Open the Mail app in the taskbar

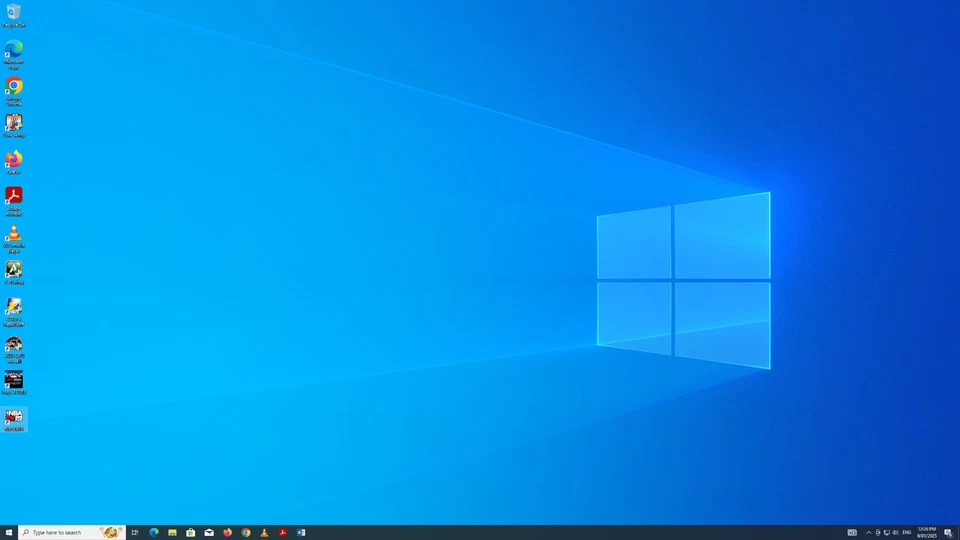[x=209, y=533]
